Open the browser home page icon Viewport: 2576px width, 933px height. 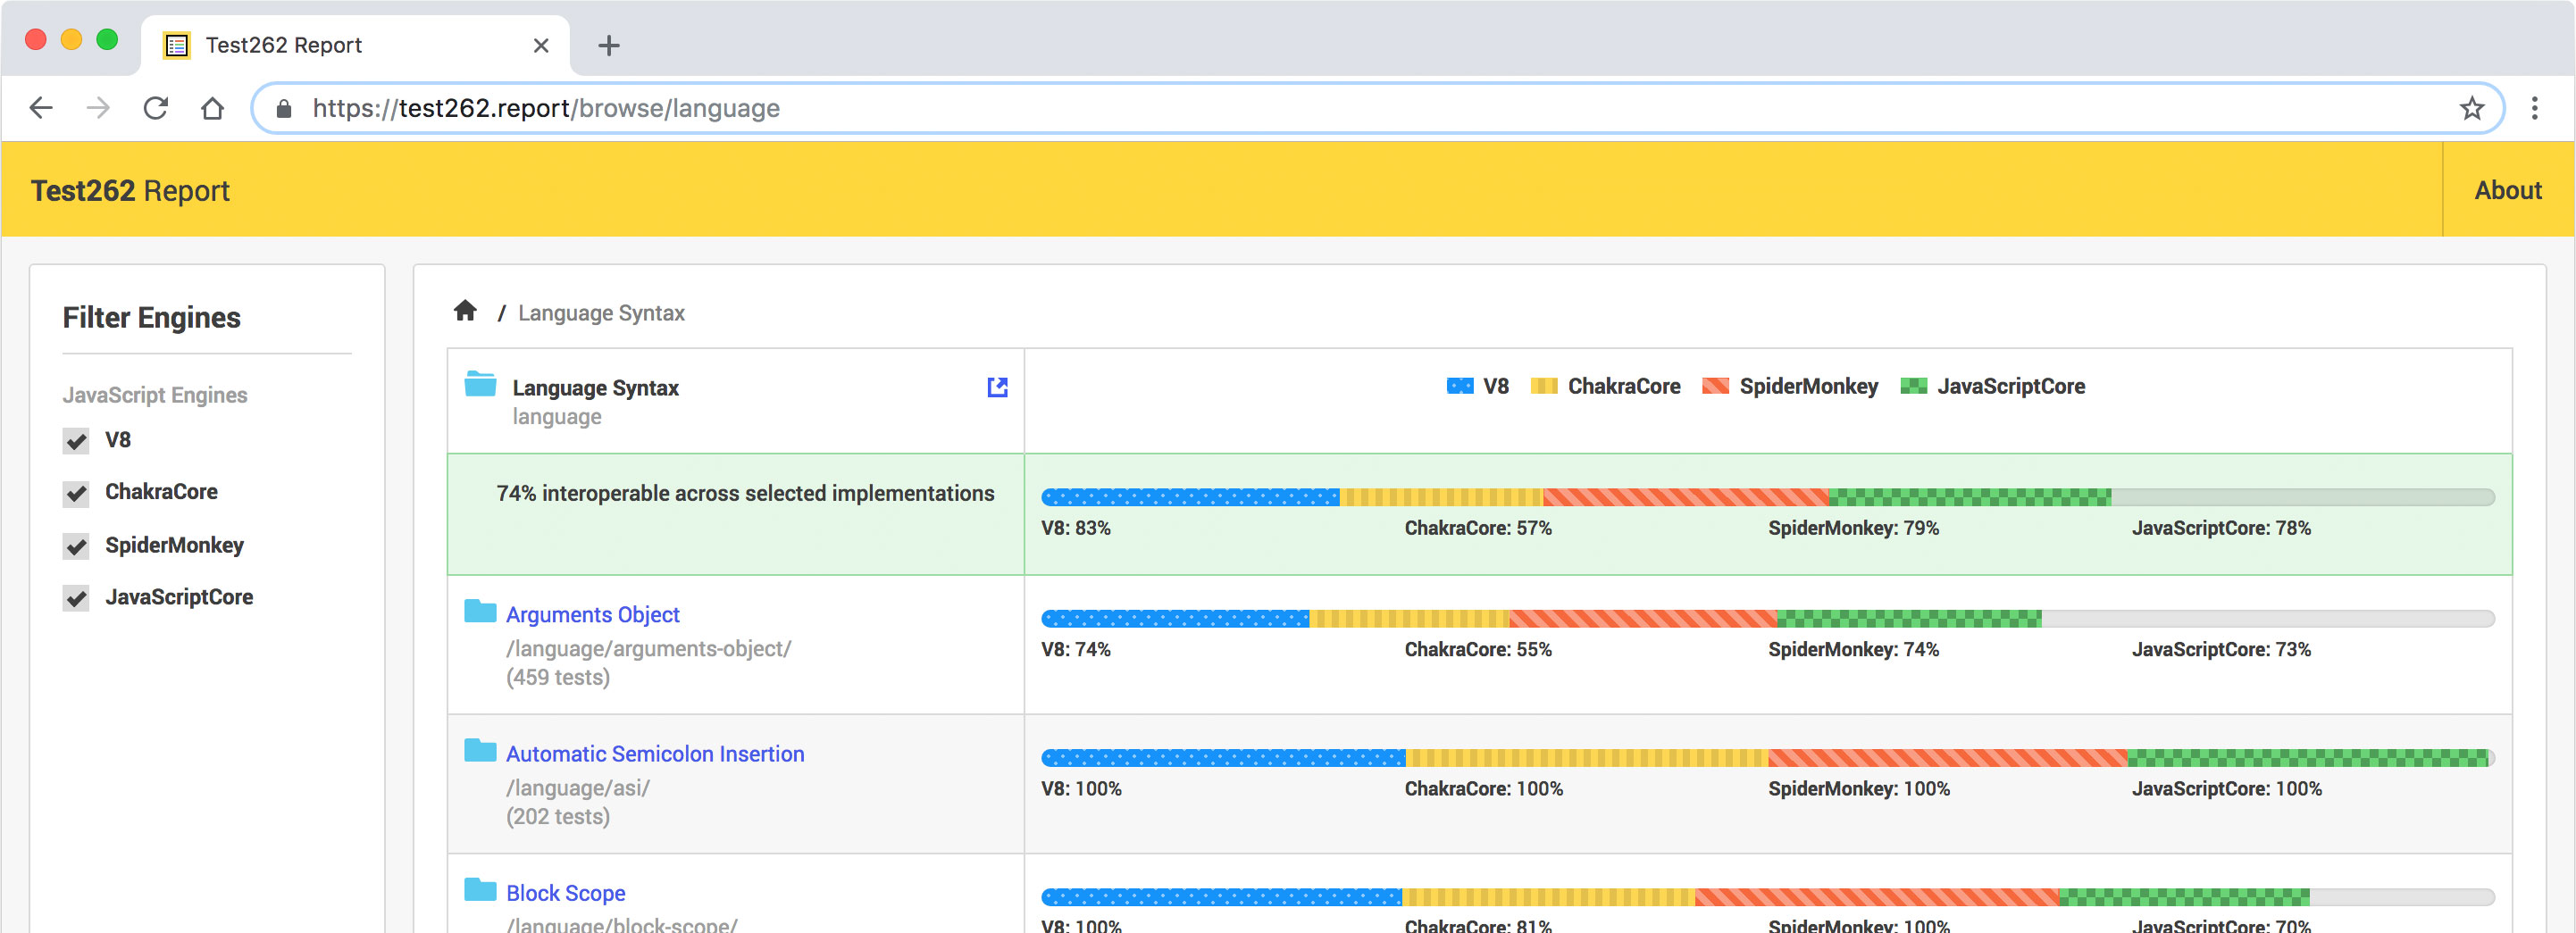212,108
